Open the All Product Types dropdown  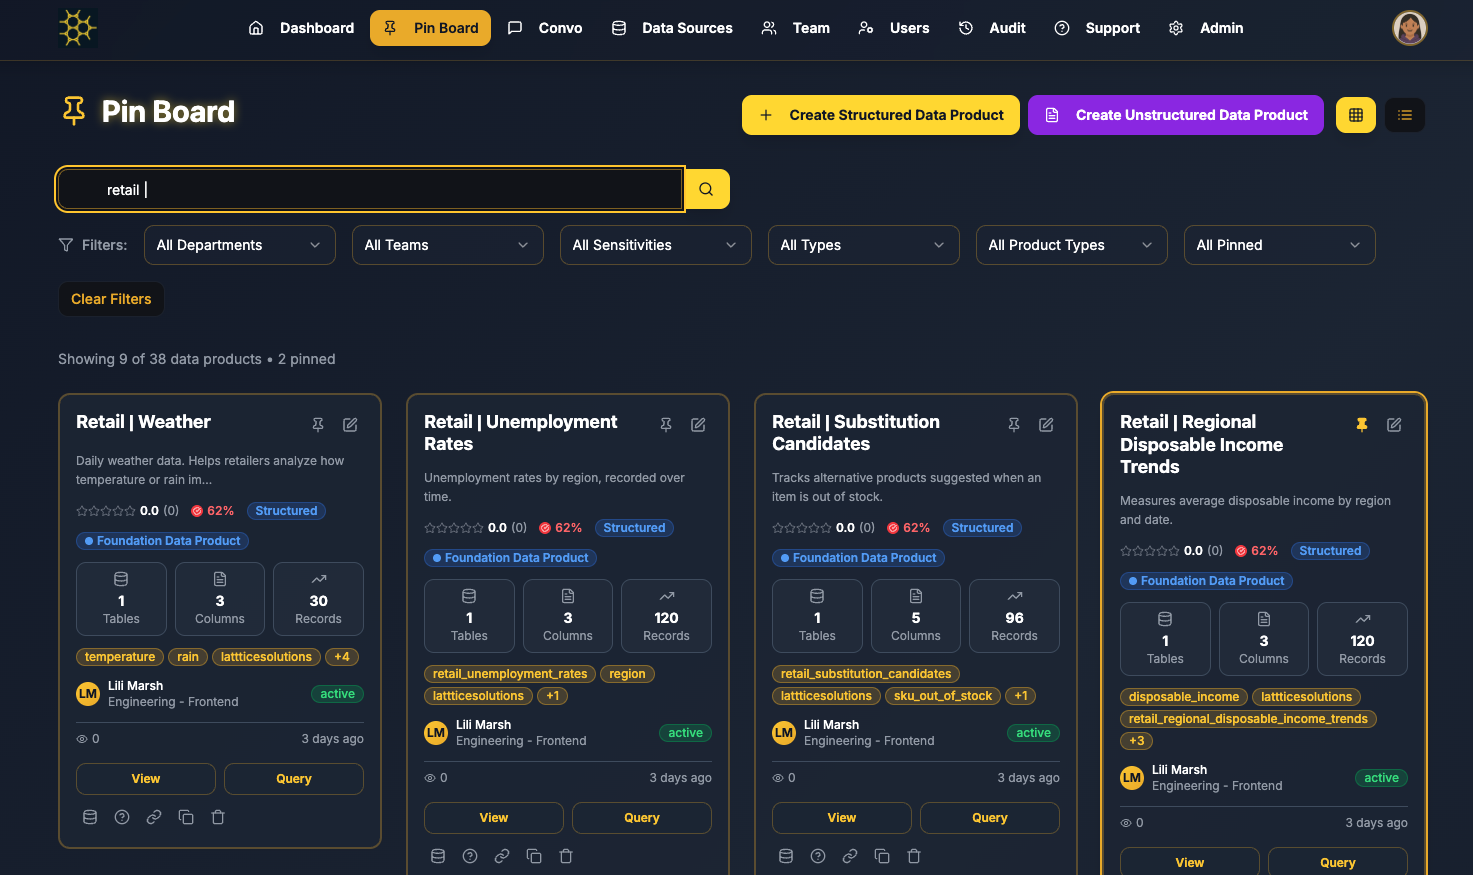pyautogui.click(x=1072, y=245)
